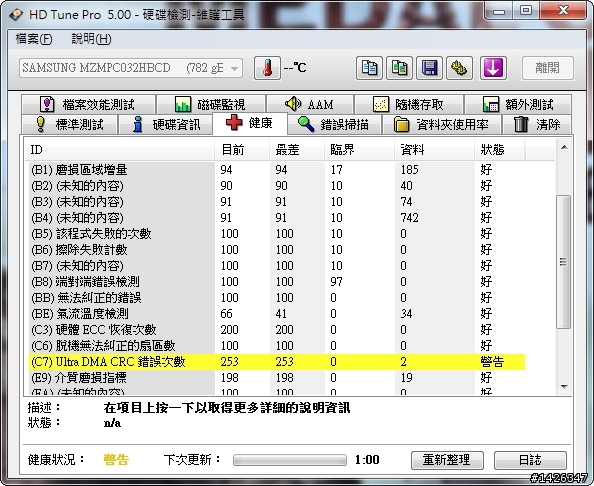Click the purple down-arrow icon
This screenshot has width=594, height=486.
coord(493,68)
